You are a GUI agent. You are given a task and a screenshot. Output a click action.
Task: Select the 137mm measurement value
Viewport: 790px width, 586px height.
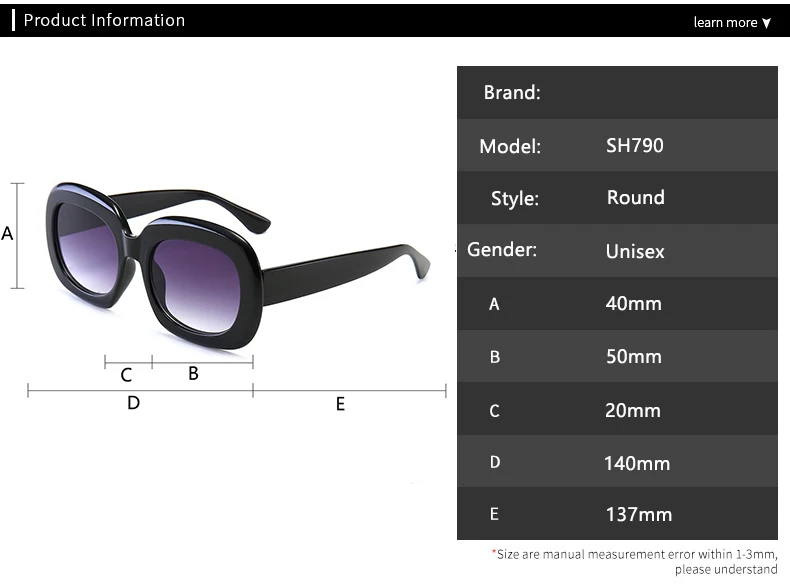click(639, 514)
